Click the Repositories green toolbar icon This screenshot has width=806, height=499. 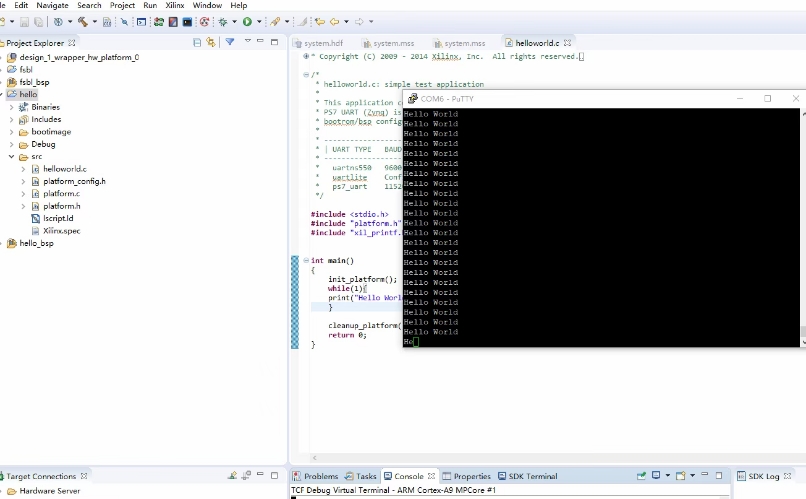(x=158, y=22)
